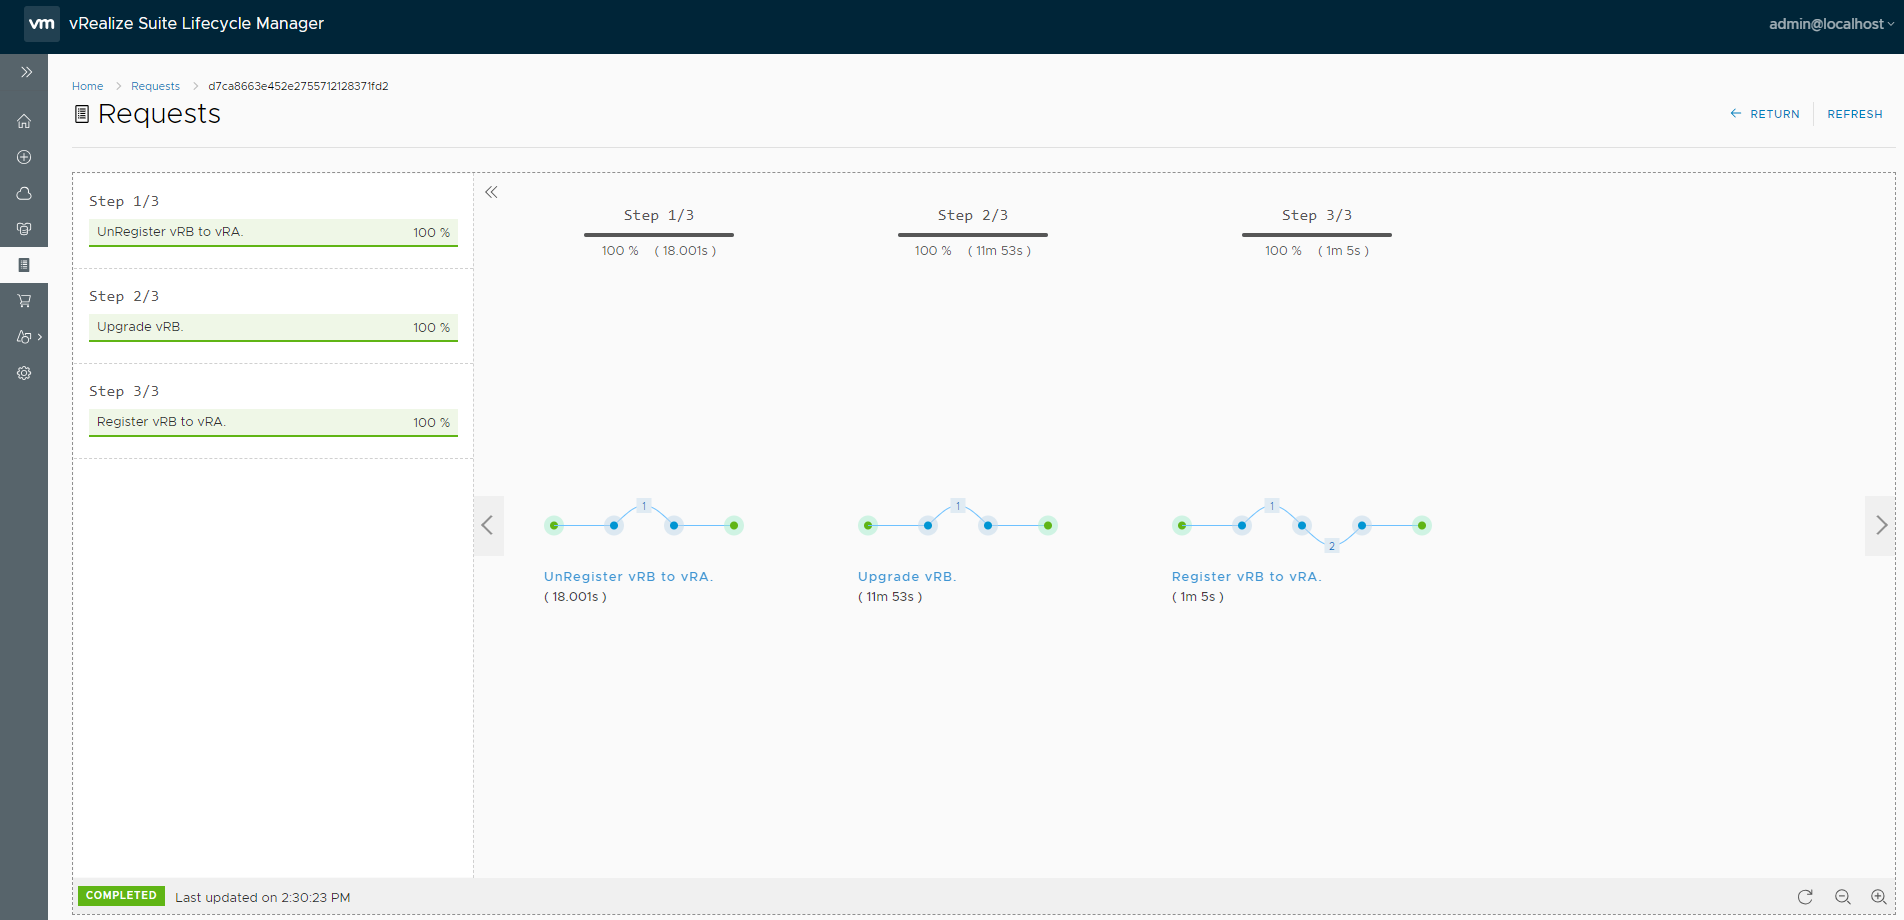Viewport: 1904px width, 920px height.
Task: Open Upgrade vRB graph link
Action: 907,577
